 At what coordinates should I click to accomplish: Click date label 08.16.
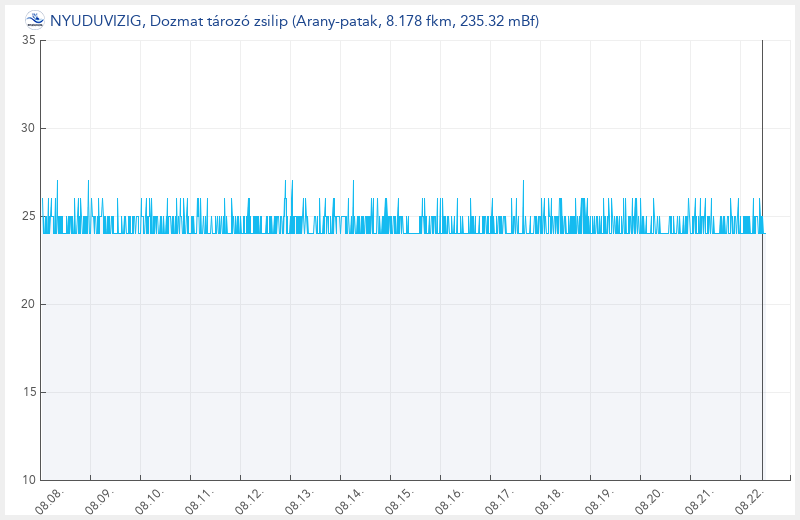450,501
